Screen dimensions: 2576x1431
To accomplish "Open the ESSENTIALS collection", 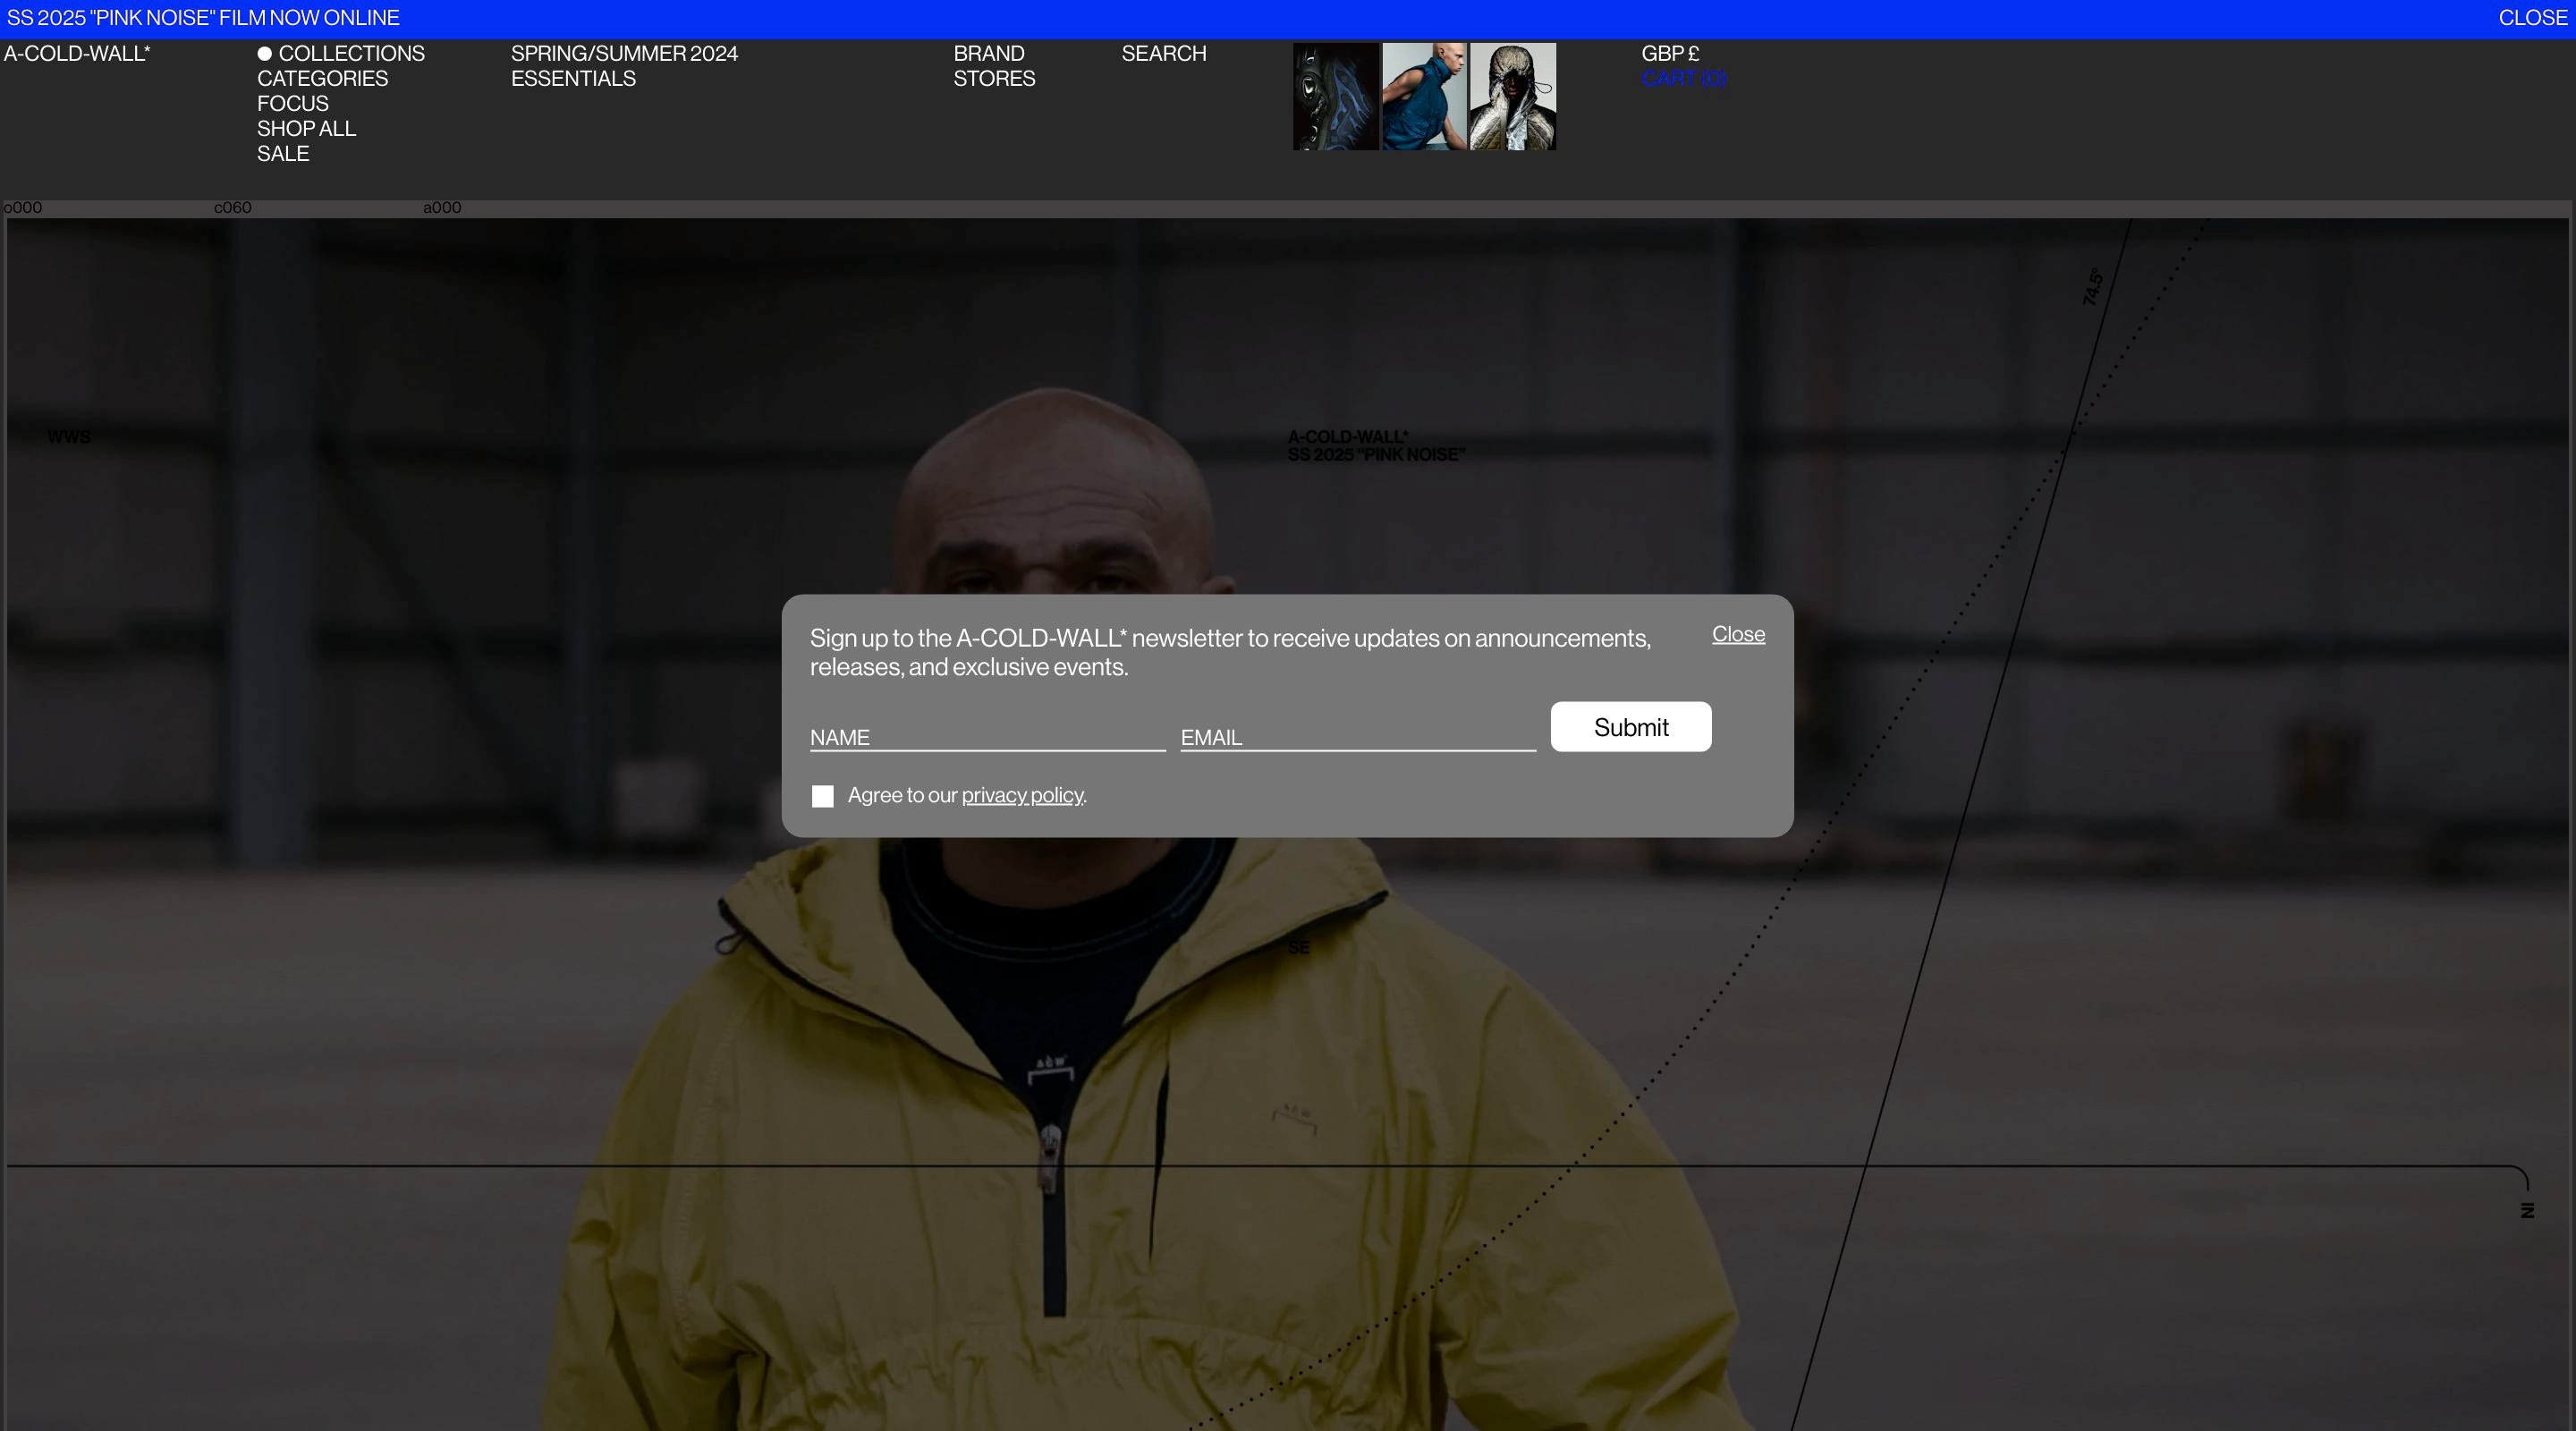I will coord(573,79).
